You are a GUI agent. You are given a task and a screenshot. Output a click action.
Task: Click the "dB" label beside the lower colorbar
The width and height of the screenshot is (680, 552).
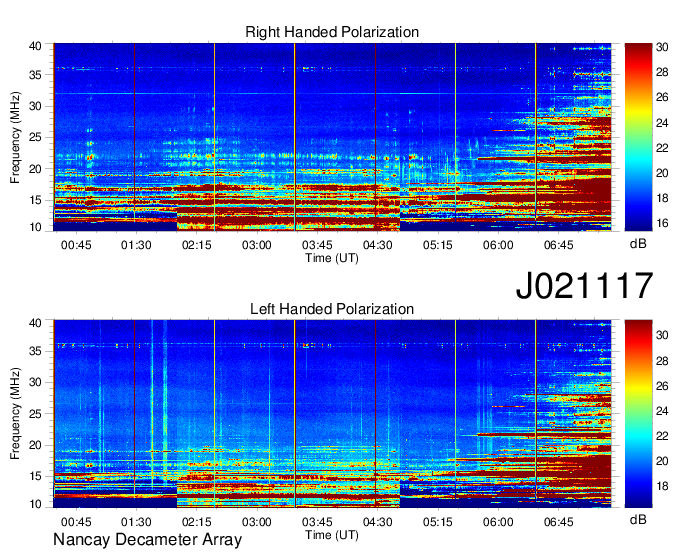pos(638,519)
